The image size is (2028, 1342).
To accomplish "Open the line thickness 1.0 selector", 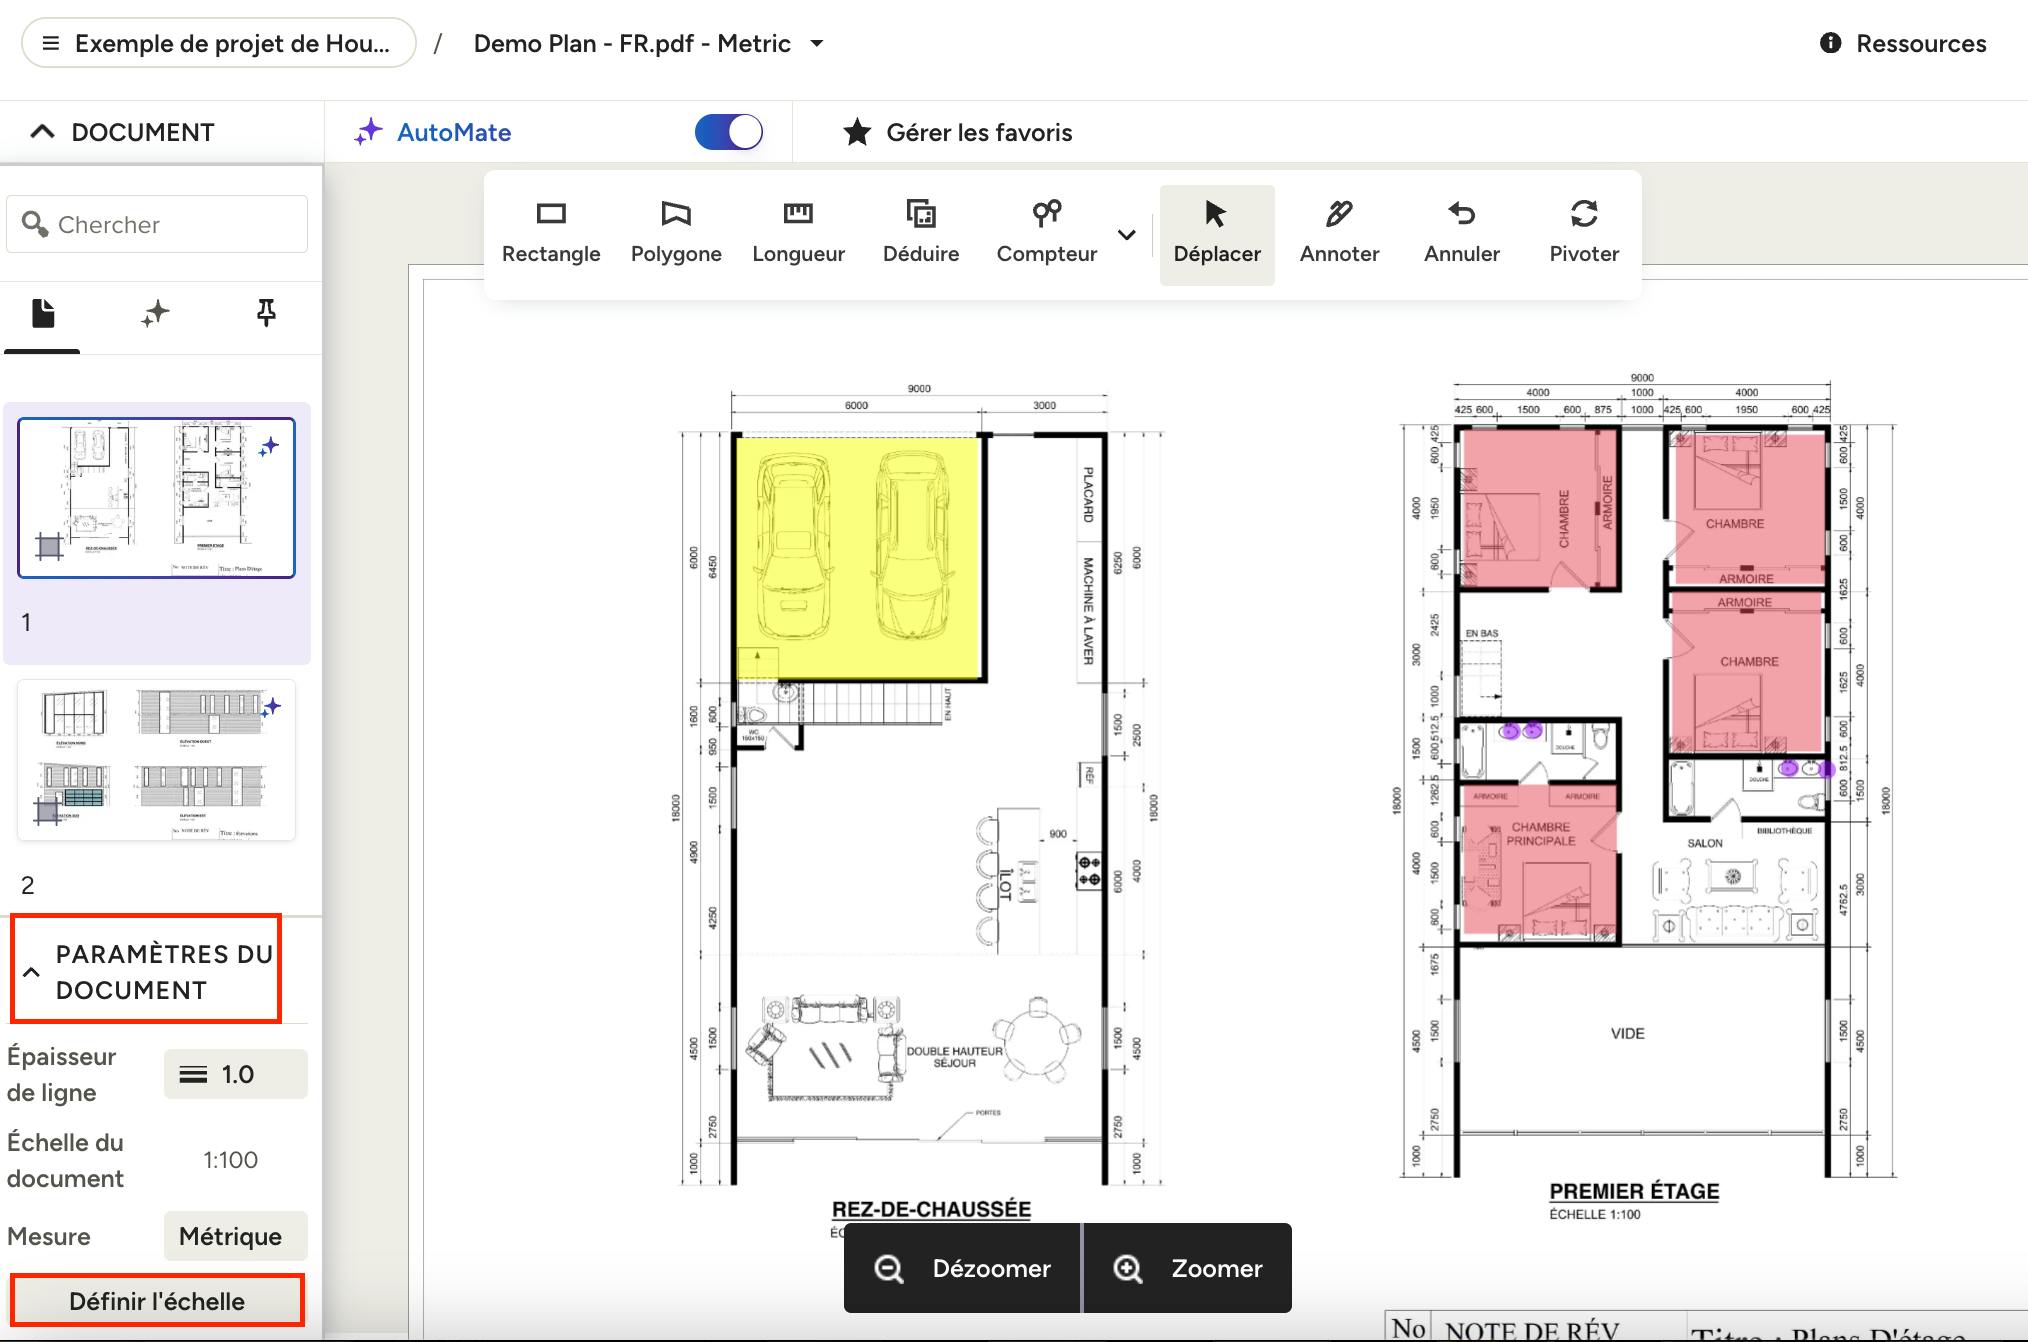I will [x=236, y=1074].
